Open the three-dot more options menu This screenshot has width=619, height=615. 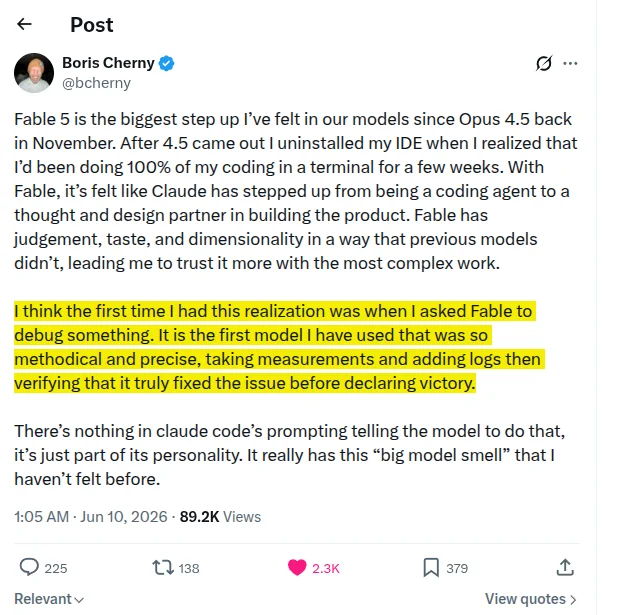[x=570, y=63]
